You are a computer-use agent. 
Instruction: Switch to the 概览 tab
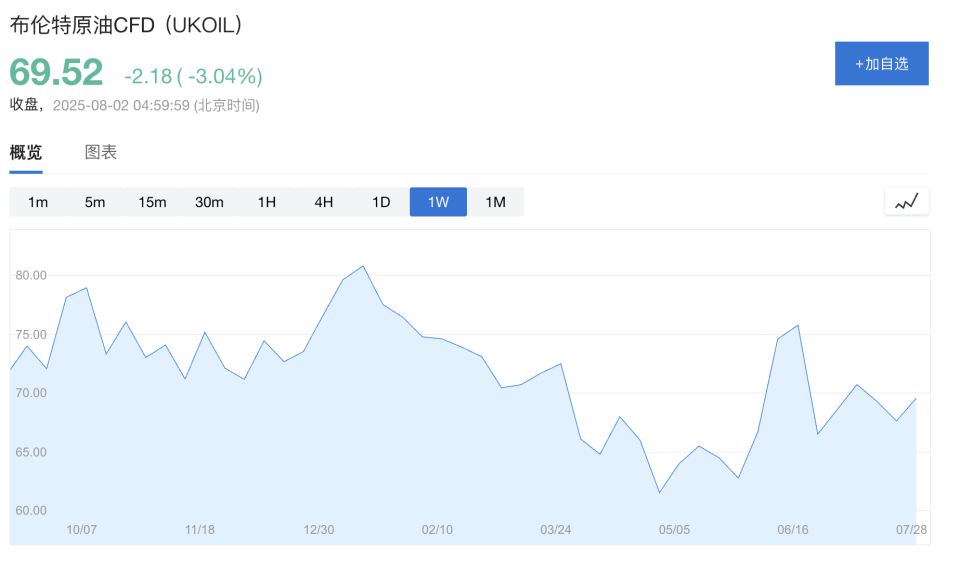(26, 152)
